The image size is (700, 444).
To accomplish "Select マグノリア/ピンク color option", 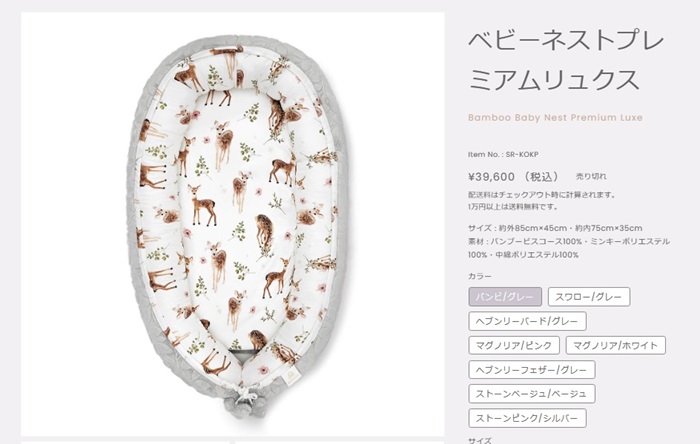I will point(514,345).
